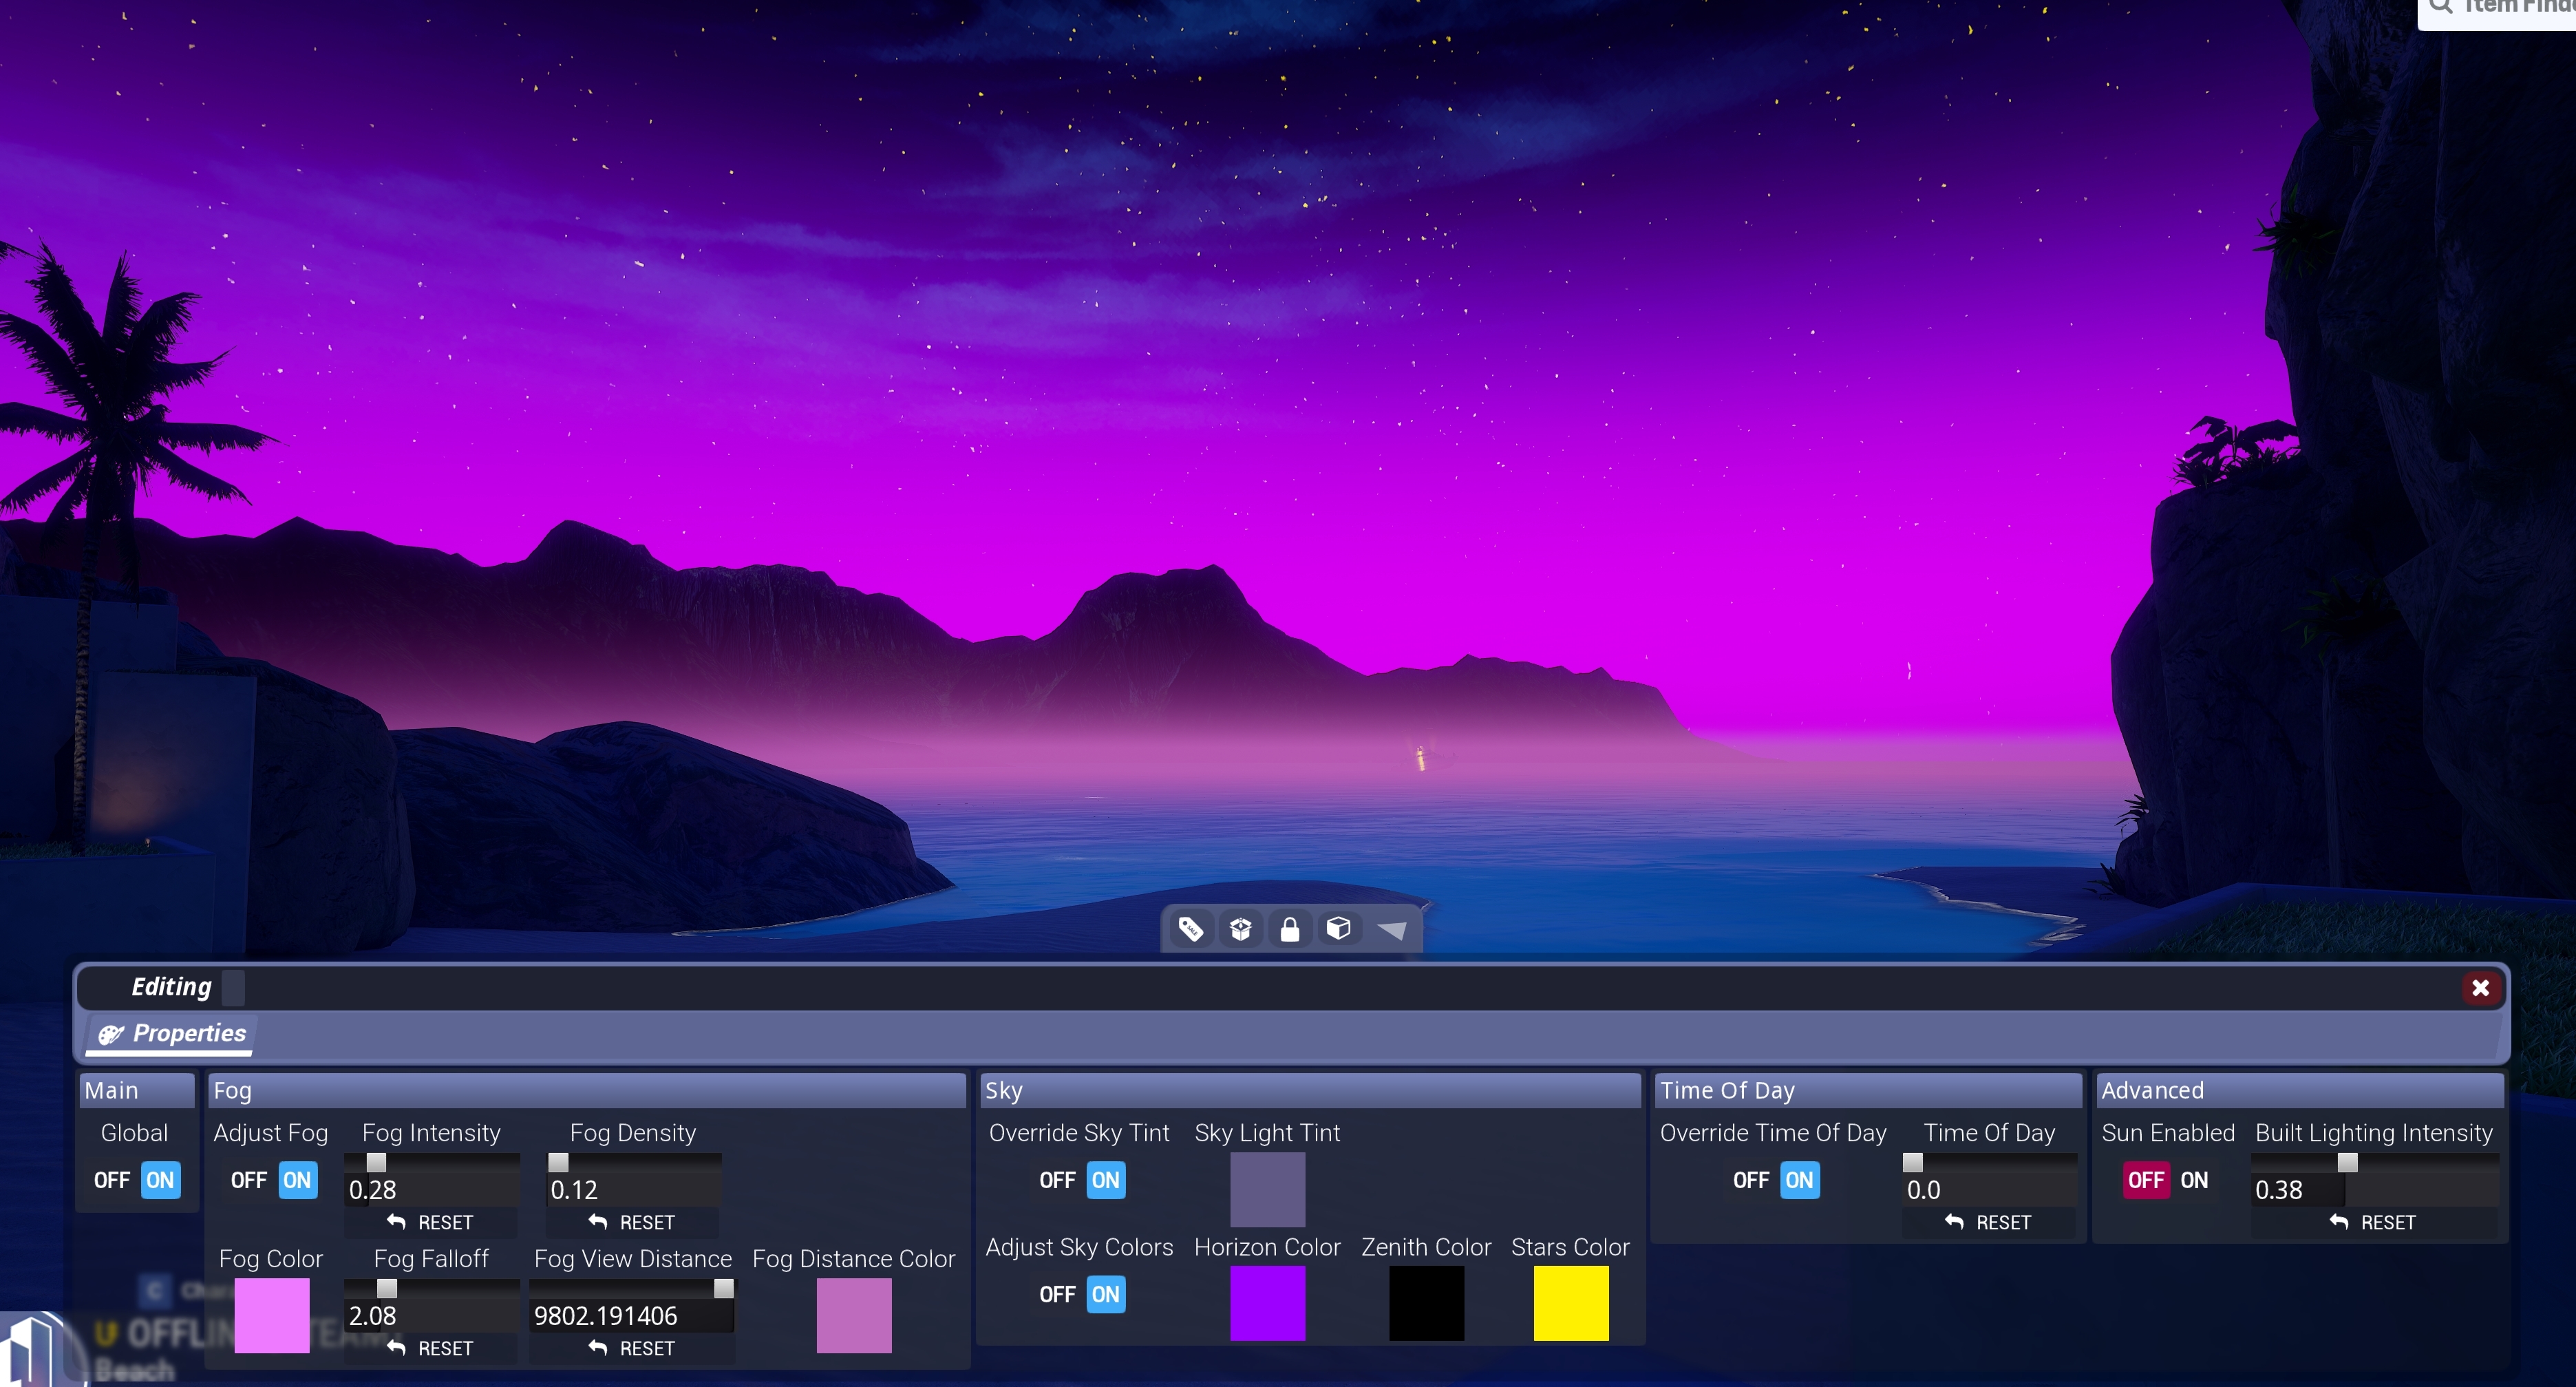This screenshot has width=2576, height=1387.
Task: Open the black Zenith Color swatch
Action: click(1426, 1303)
